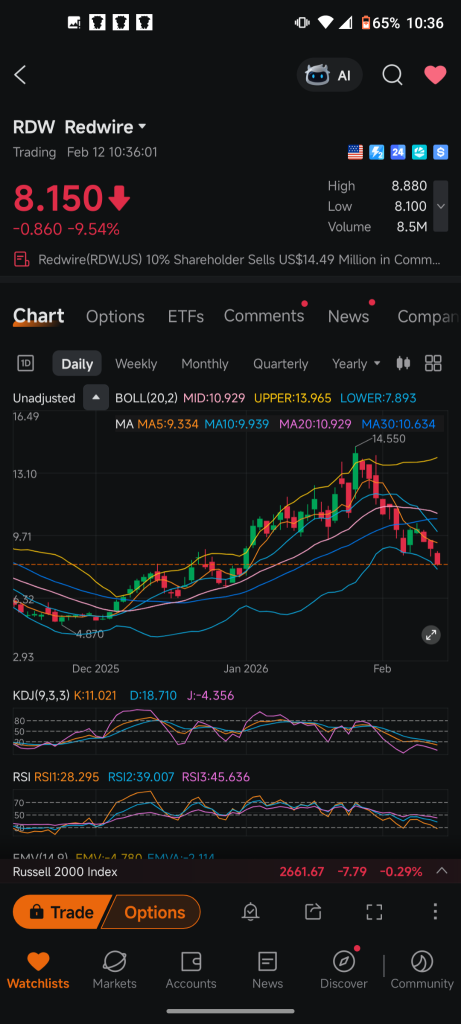Change the Unadjusted price setting
Screen dimensions: 461x1024
click(44, 398)
